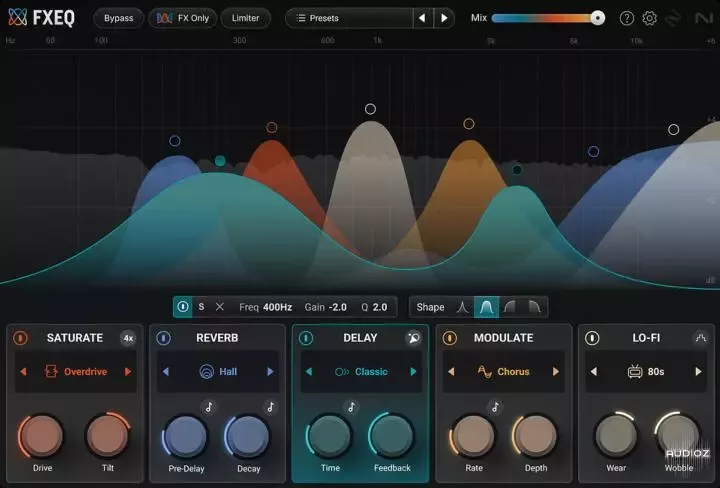The image size is (720, 488).
Task: Click the Freq 400Hz value field
Action: [x=265, y=307]
